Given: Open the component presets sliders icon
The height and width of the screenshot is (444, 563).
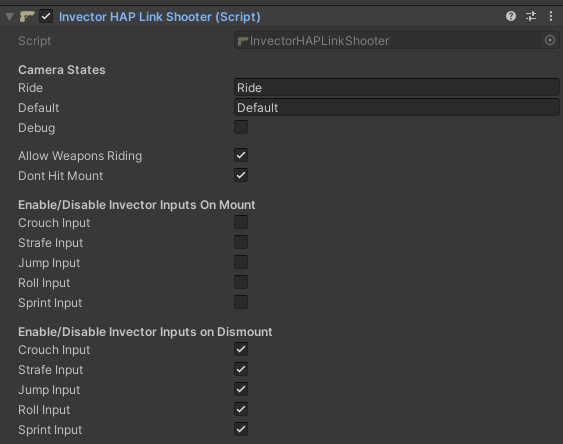Looking at the screenshot, I should pos(531,16).
